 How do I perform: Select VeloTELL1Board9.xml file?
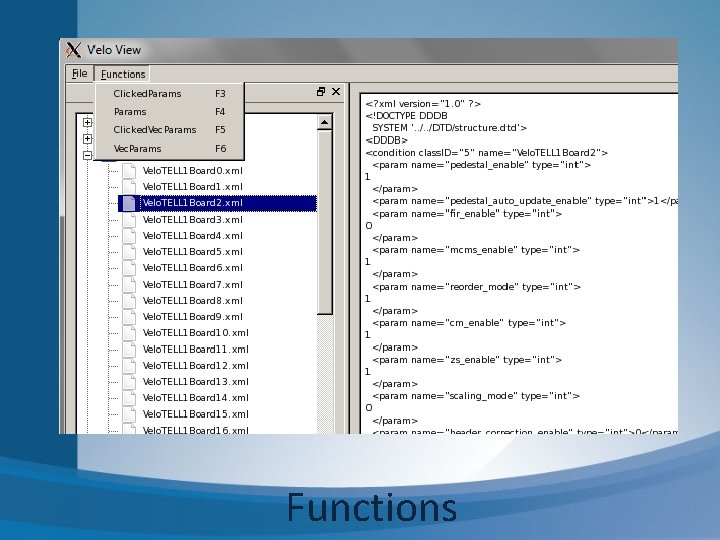(x=192, y=317)
